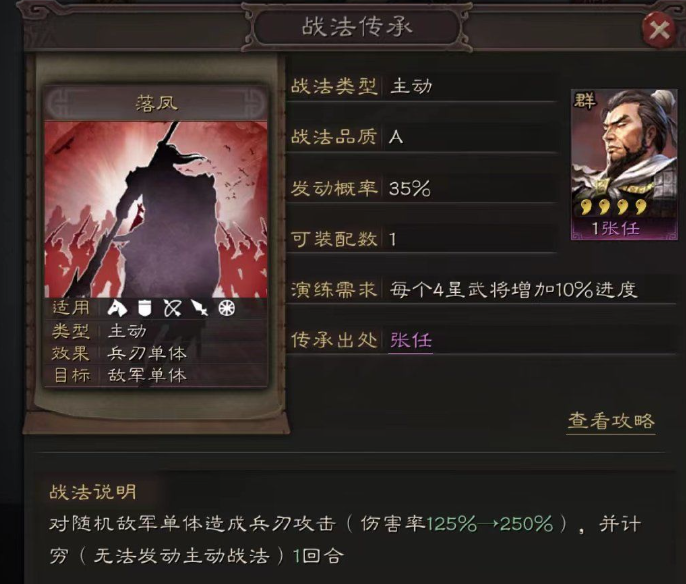
Task: Click the 演练需求 requirement row
Action: coord(481,290)
